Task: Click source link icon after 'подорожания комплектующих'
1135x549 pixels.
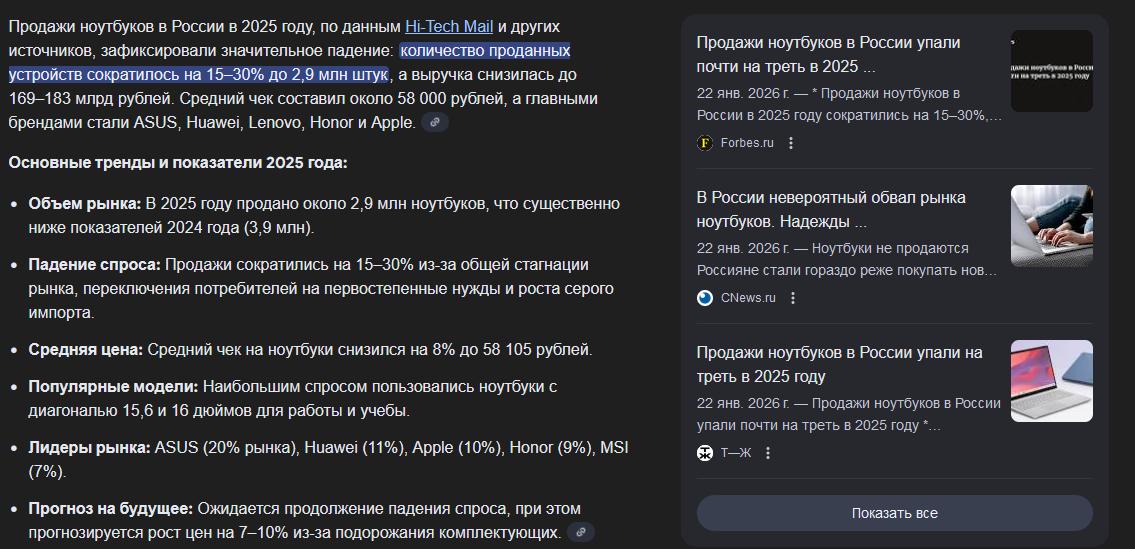Action: [581, 533]
